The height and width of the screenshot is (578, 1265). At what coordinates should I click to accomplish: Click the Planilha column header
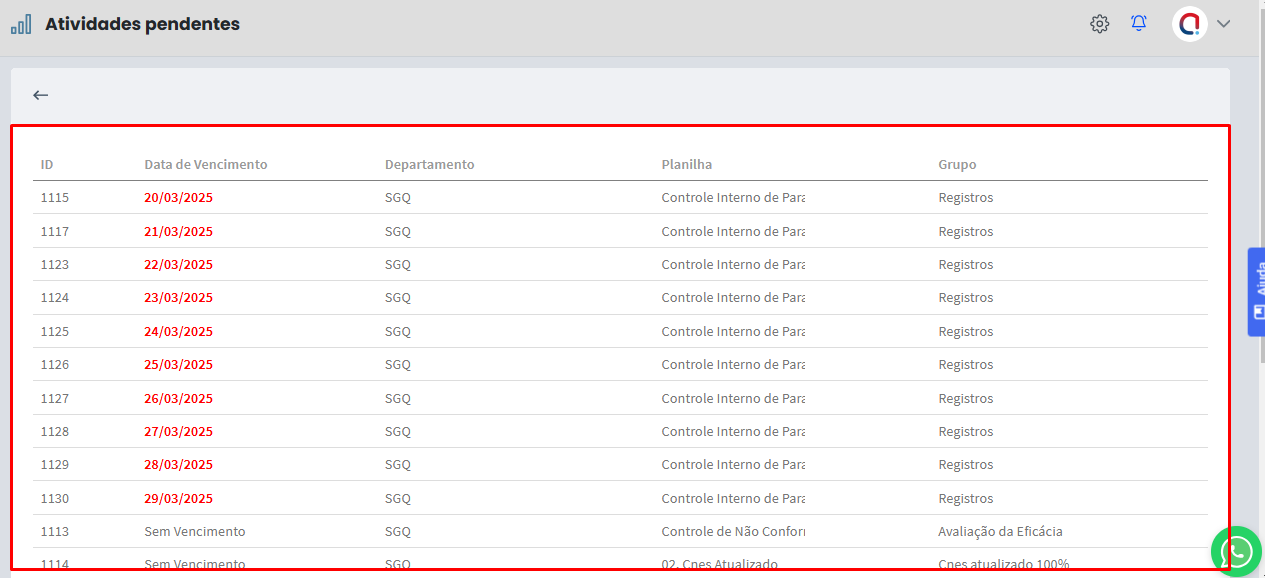[686, 164]
